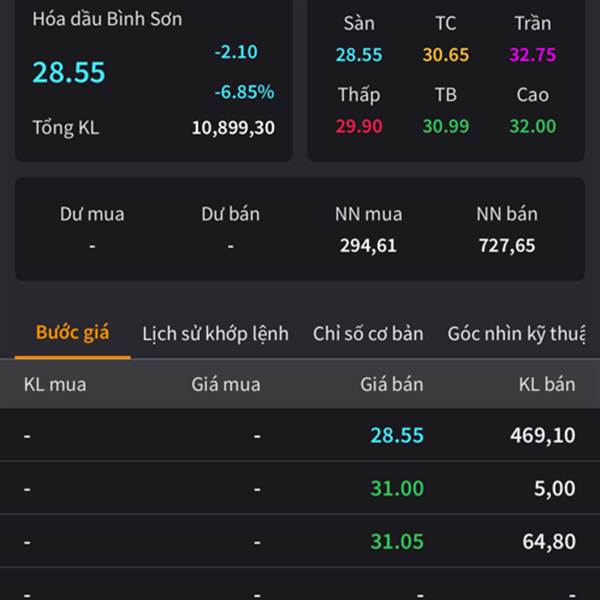600x600 pixels.
Task: Click the high price 32.00
Action: coord(533,127)
